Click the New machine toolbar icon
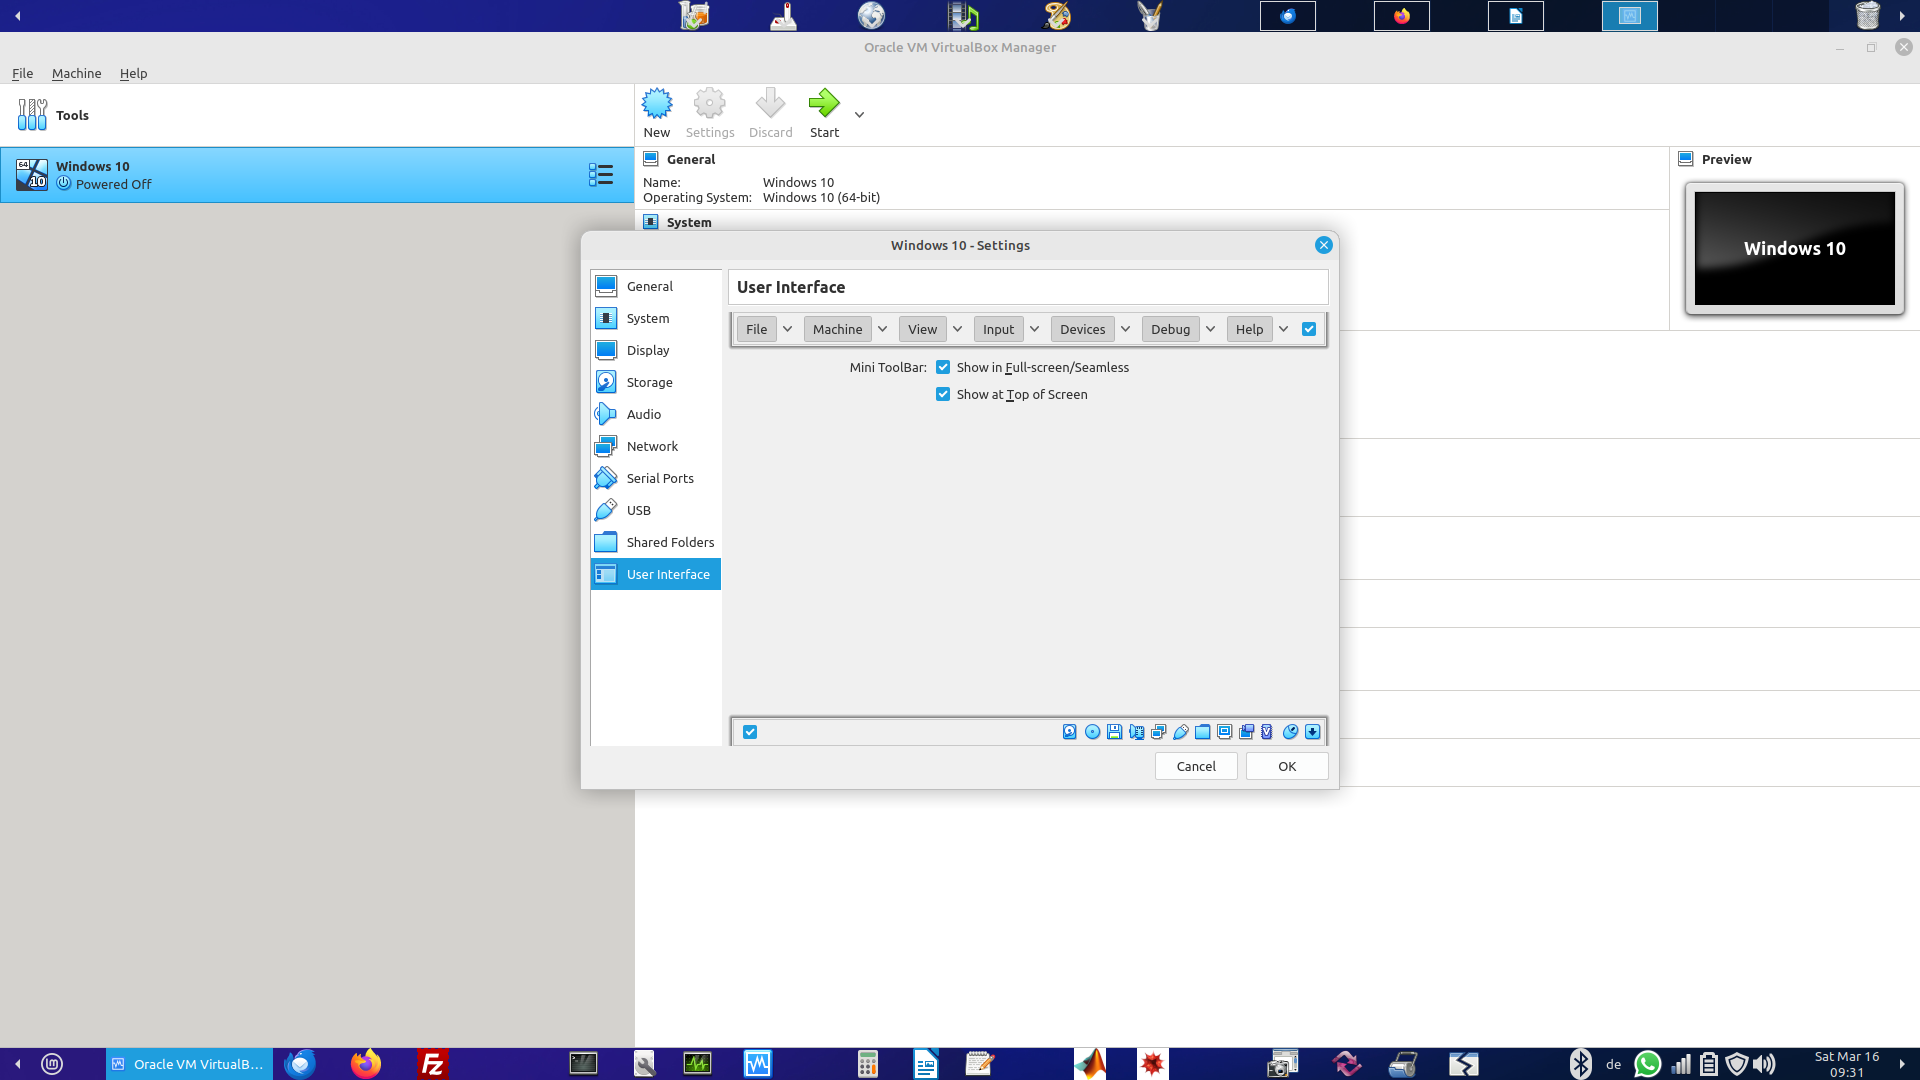This screenshot has width=1920, height=1080. pyautogui.click(x=657, y=103)
